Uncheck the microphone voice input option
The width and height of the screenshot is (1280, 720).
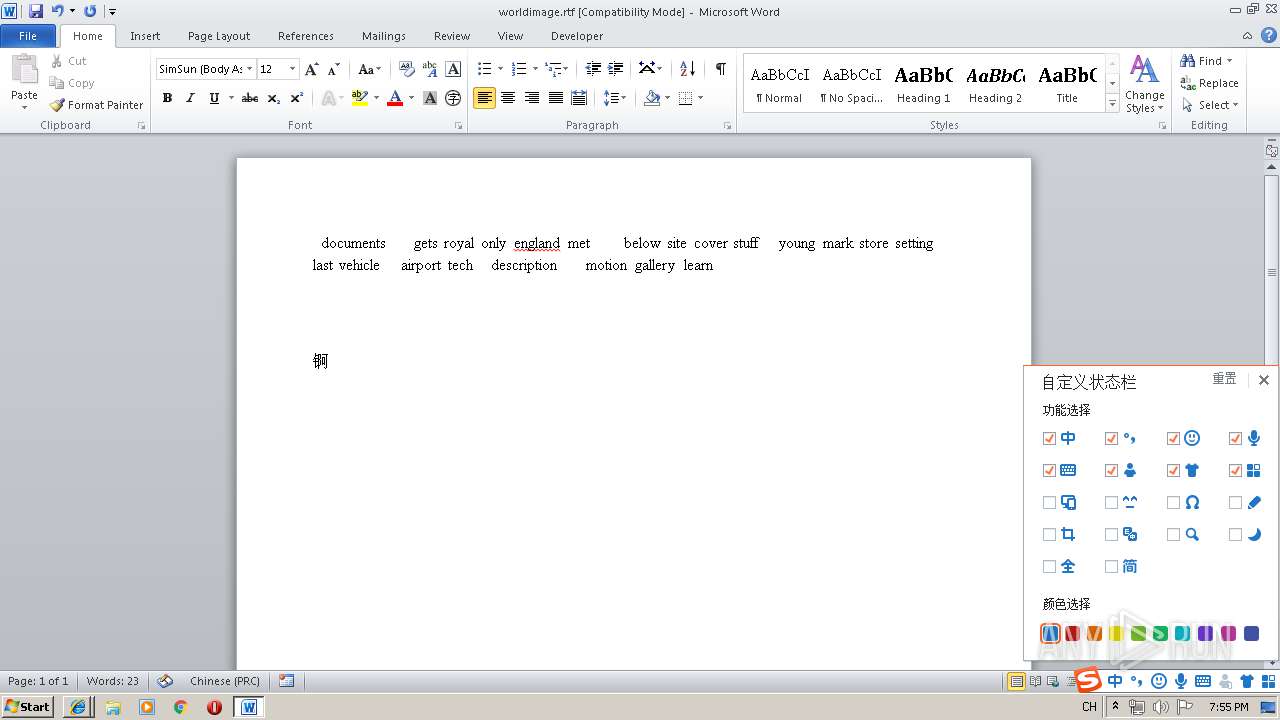click(x=1235, y=438)
